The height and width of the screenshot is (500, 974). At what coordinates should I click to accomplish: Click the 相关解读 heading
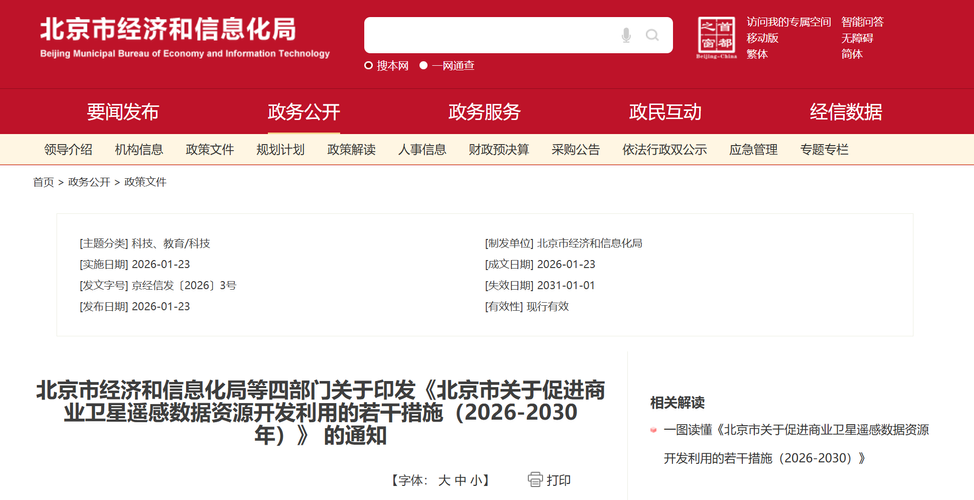pyautogui.click(x=677, y=402)
